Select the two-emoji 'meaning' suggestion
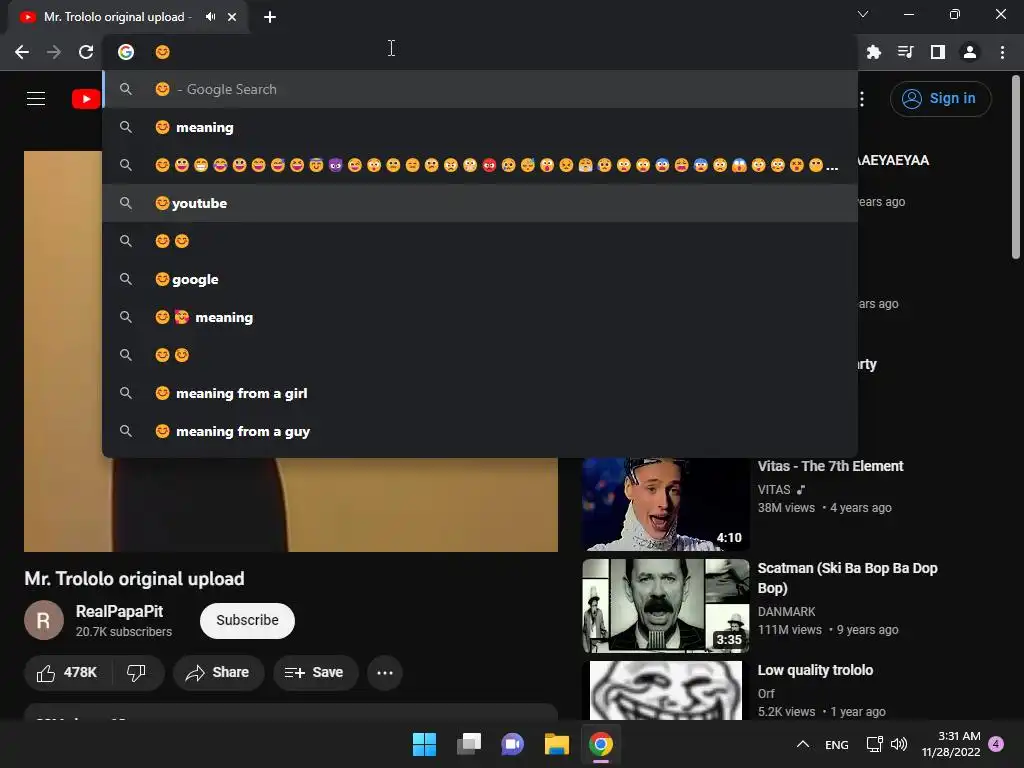The image size is (1024, 768). (x=480, y=317)
